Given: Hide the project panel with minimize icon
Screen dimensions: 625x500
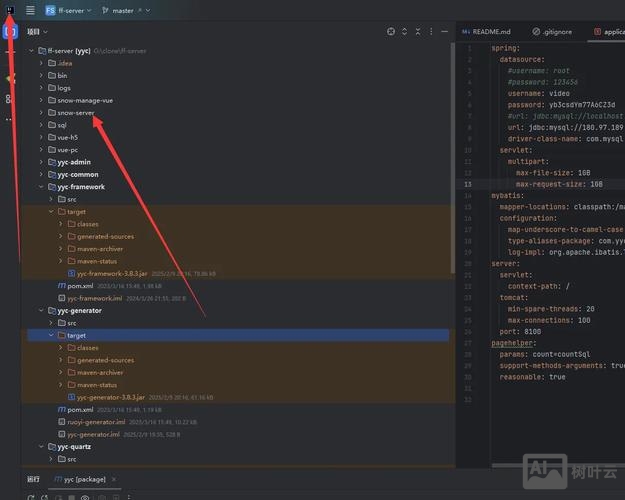Looking at the screenshot, I should tap(446, 32).
